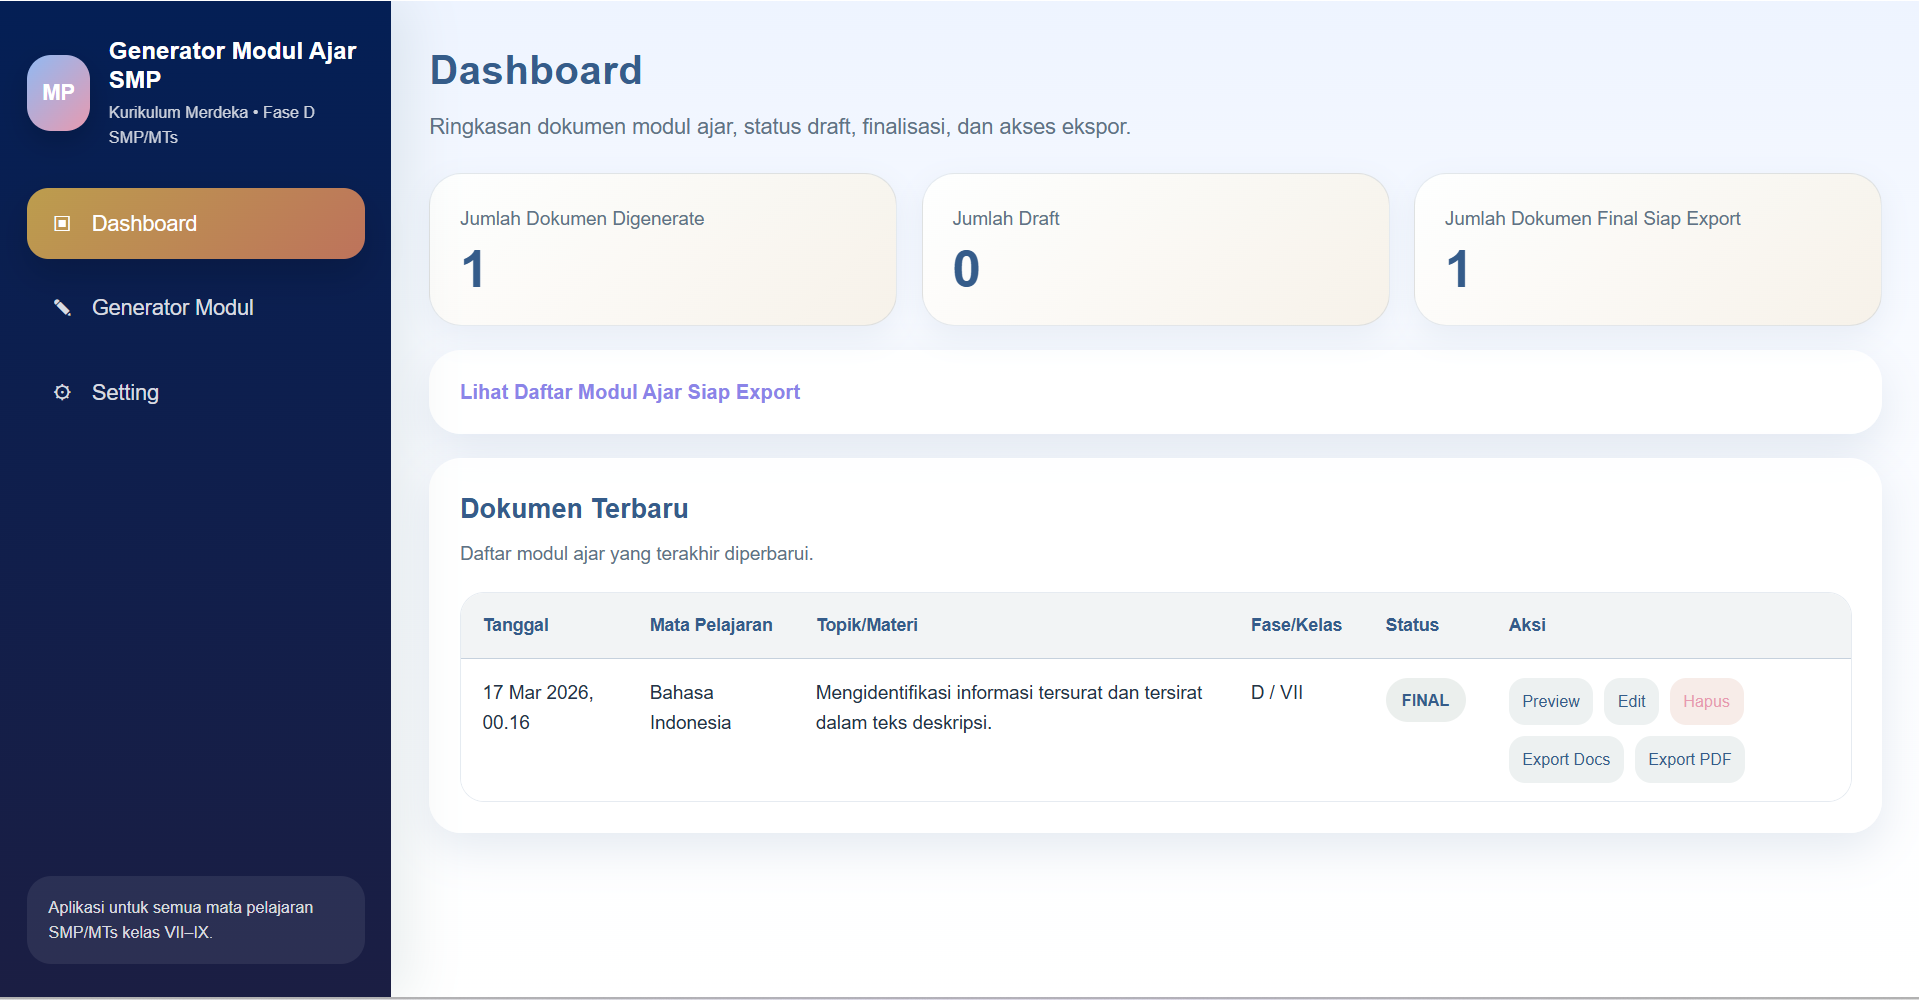Open the Setting menu item
Screen dimensions: 1919x1000
[196, 392]
